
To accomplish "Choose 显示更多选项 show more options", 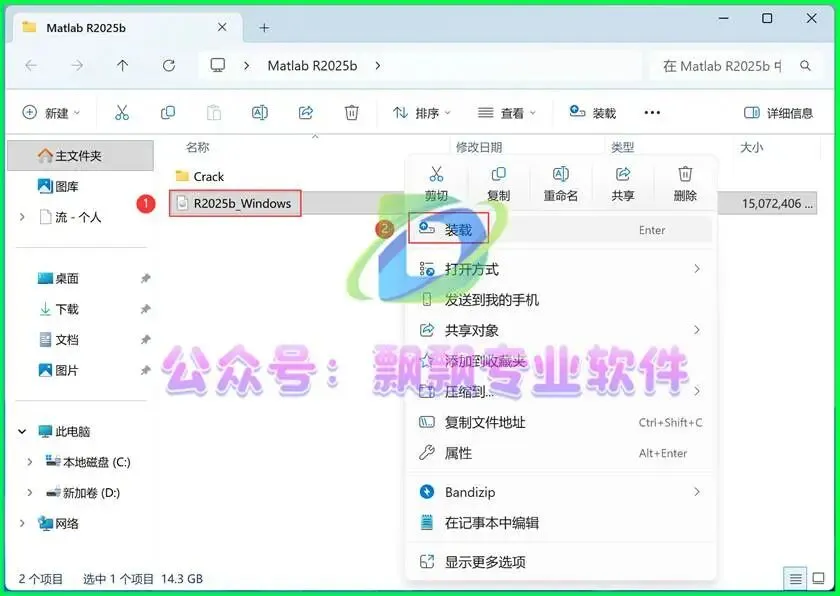I will pos(561,562).
